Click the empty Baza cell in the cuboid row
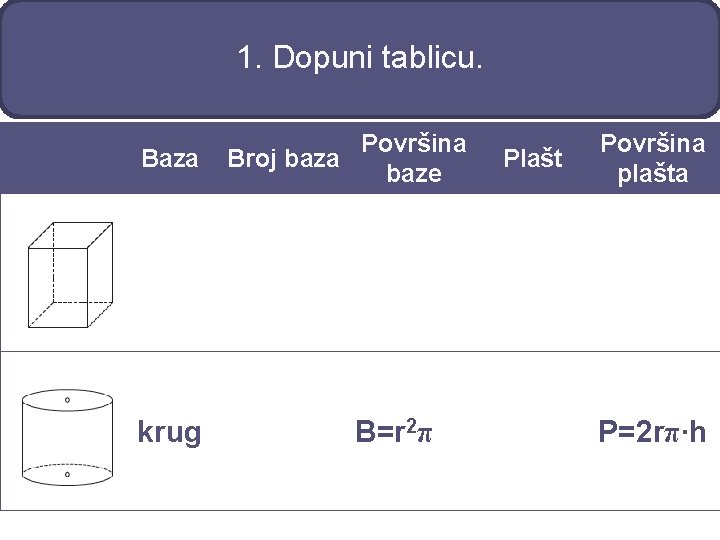720x540 pixels. tap(170, 272)
